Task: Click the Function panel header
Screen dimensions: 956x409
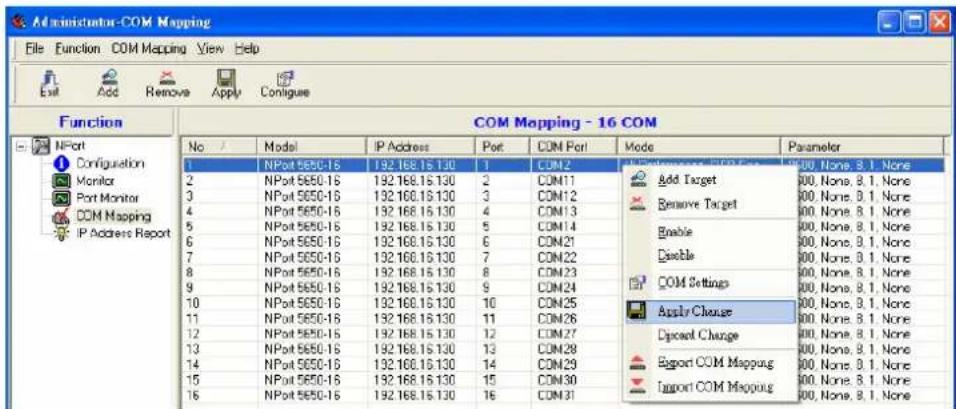Action: (x=90, y=122)
